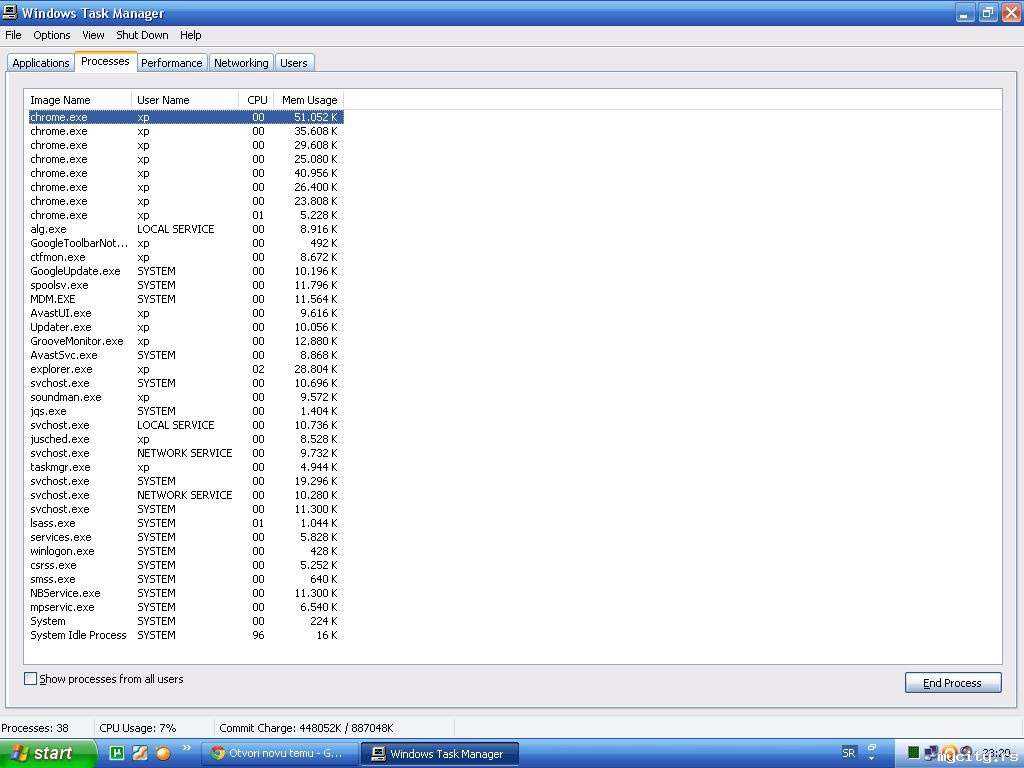The width and height of the screenshot is (1024, 768).
Task: Open the Options menu
Action: click(52, 35)
